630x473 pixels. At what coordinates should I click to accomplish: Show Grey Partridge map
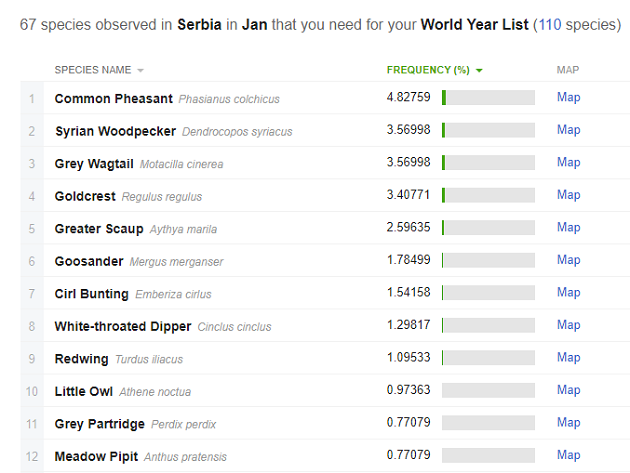pos(569,423)
